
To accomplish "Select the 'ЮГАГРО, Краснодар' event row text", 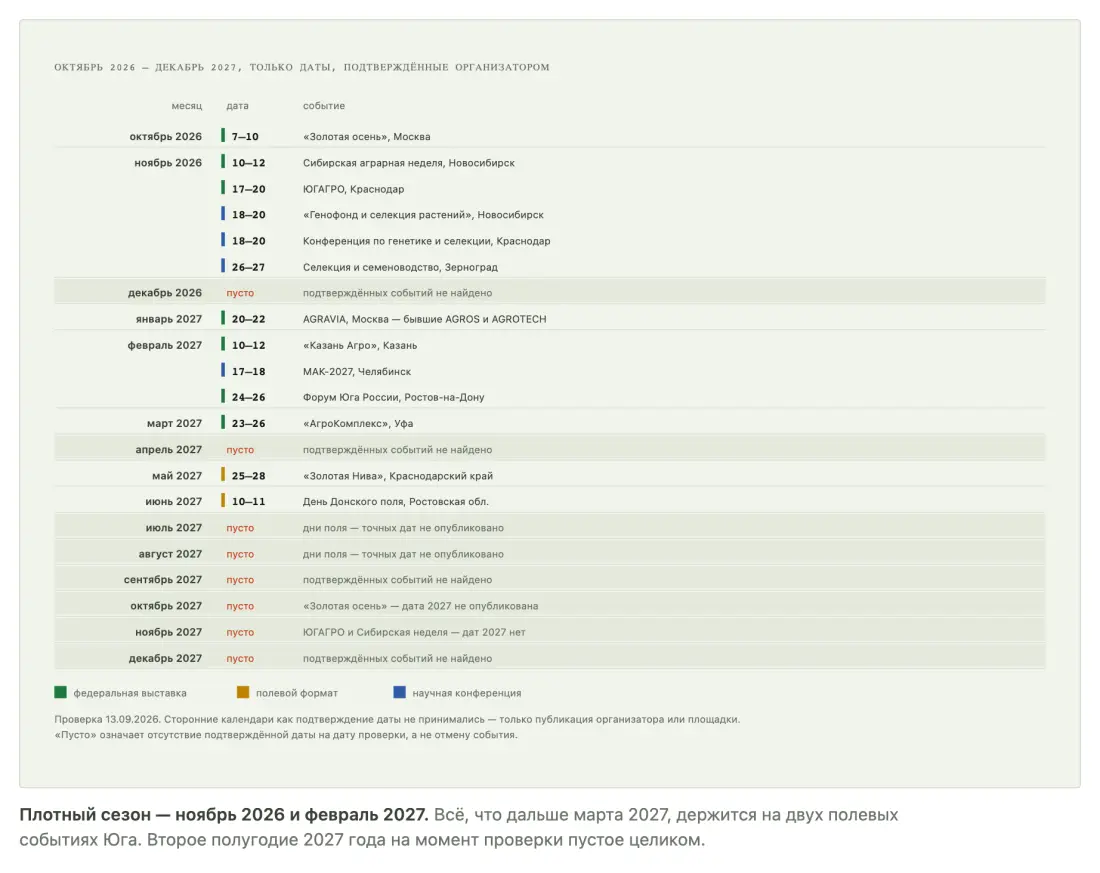I will coord(353,189).
